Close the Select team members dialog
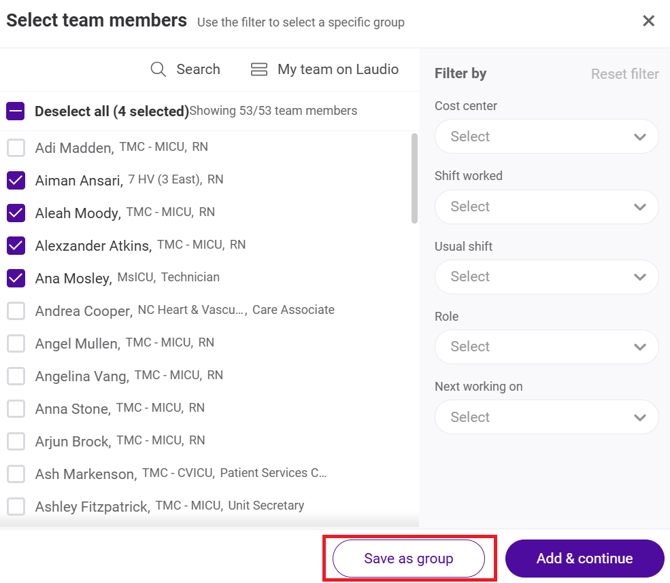Viewport: 670px width, 583px height. point(649,21)
